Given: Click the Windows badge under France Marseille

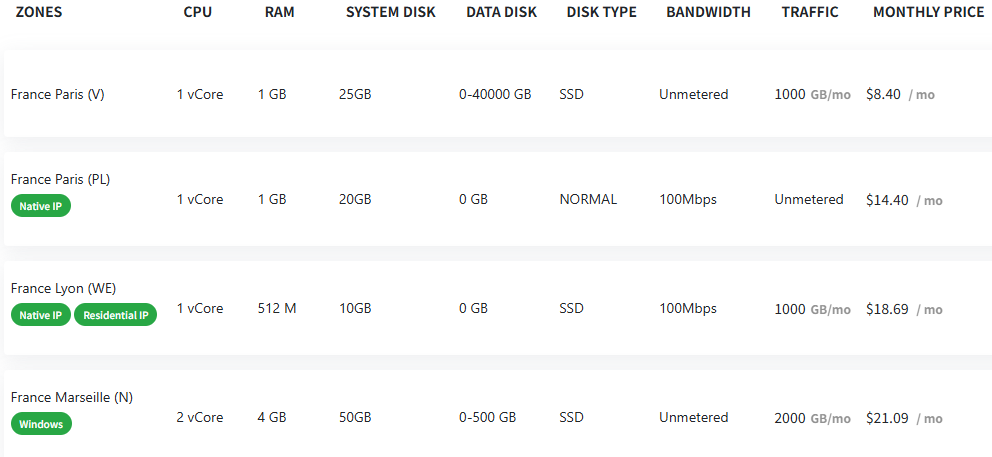Looking at the screenshot, I should click(41, 424).
